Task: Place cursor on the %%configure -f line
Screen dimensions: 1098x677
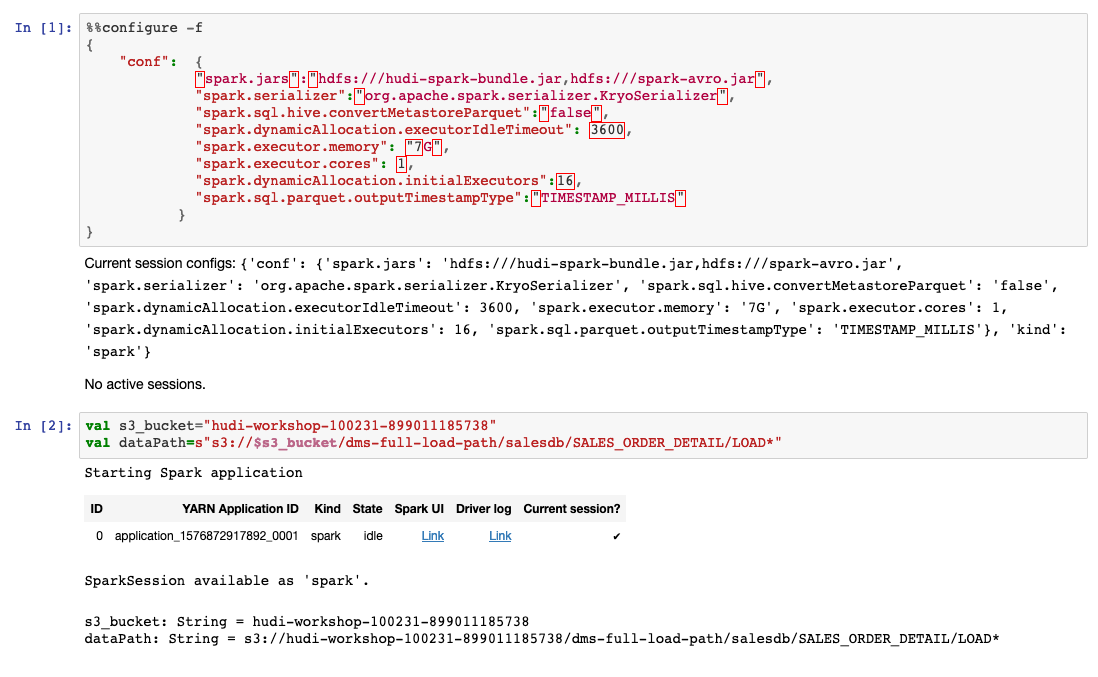Action: click(143, 28)
